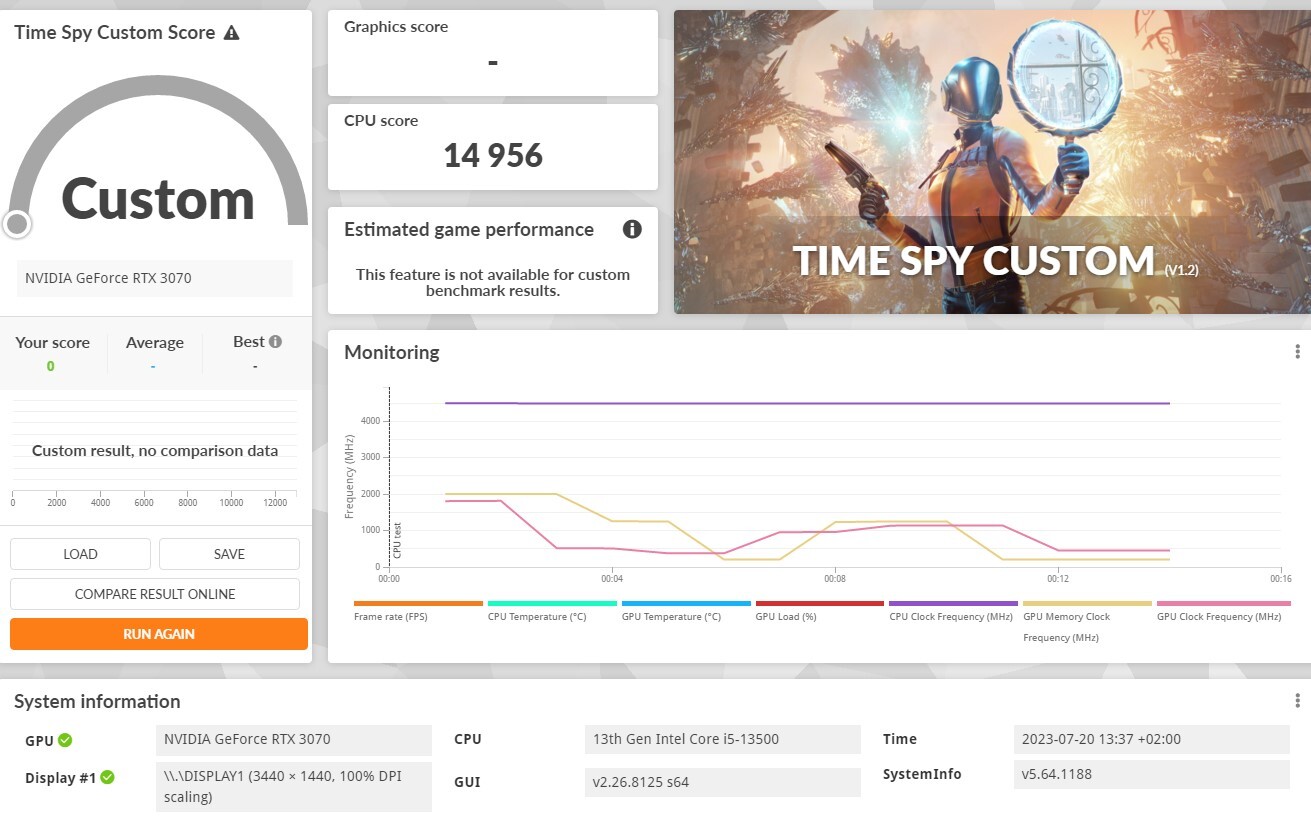Click the Custom result, no comparison data message
This screenshot has width=1311, height=818.
(x=155, y=451)
